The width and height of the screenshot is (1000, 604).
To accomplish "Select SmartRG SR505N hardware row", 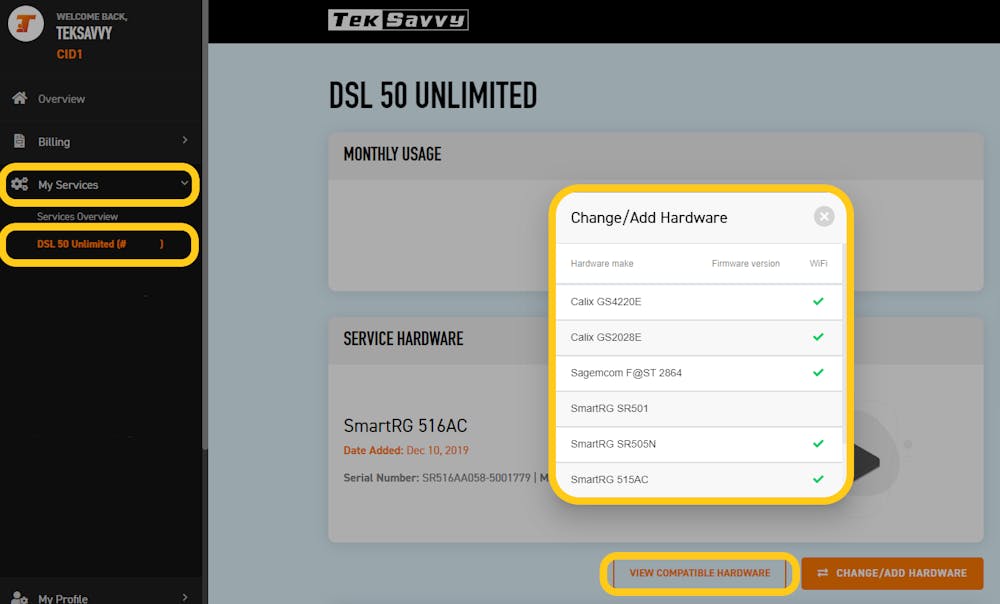I will coord(699,444).
